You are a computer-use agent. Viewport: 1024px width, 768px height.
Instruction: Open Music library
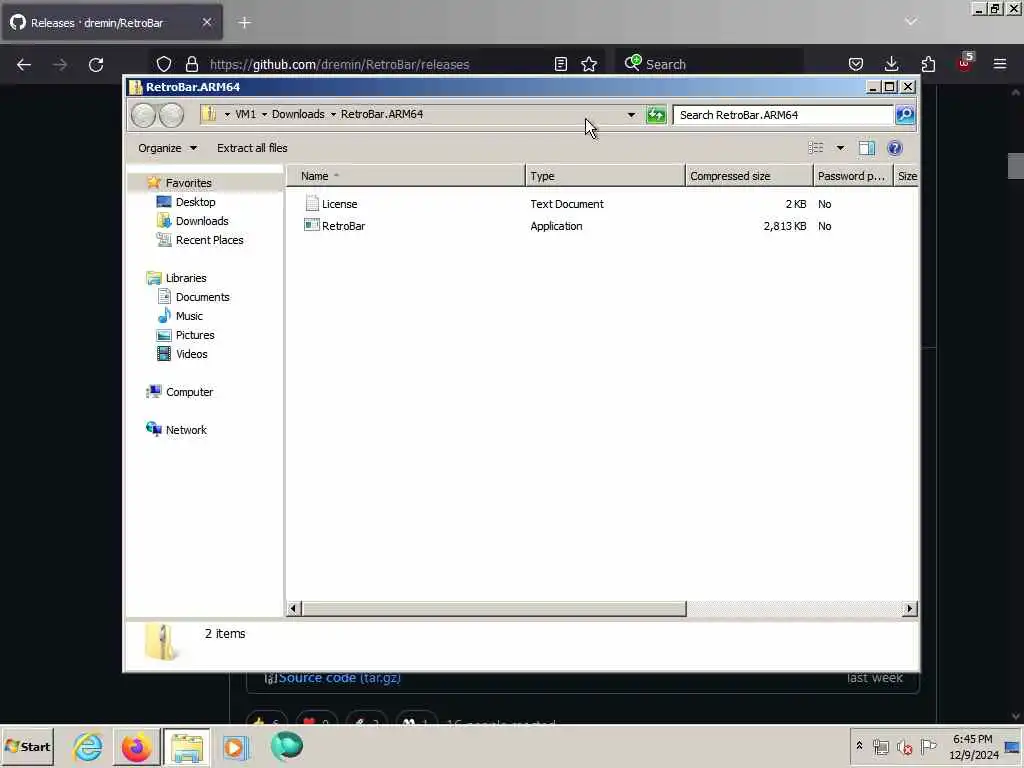click(x=189, y=315)
